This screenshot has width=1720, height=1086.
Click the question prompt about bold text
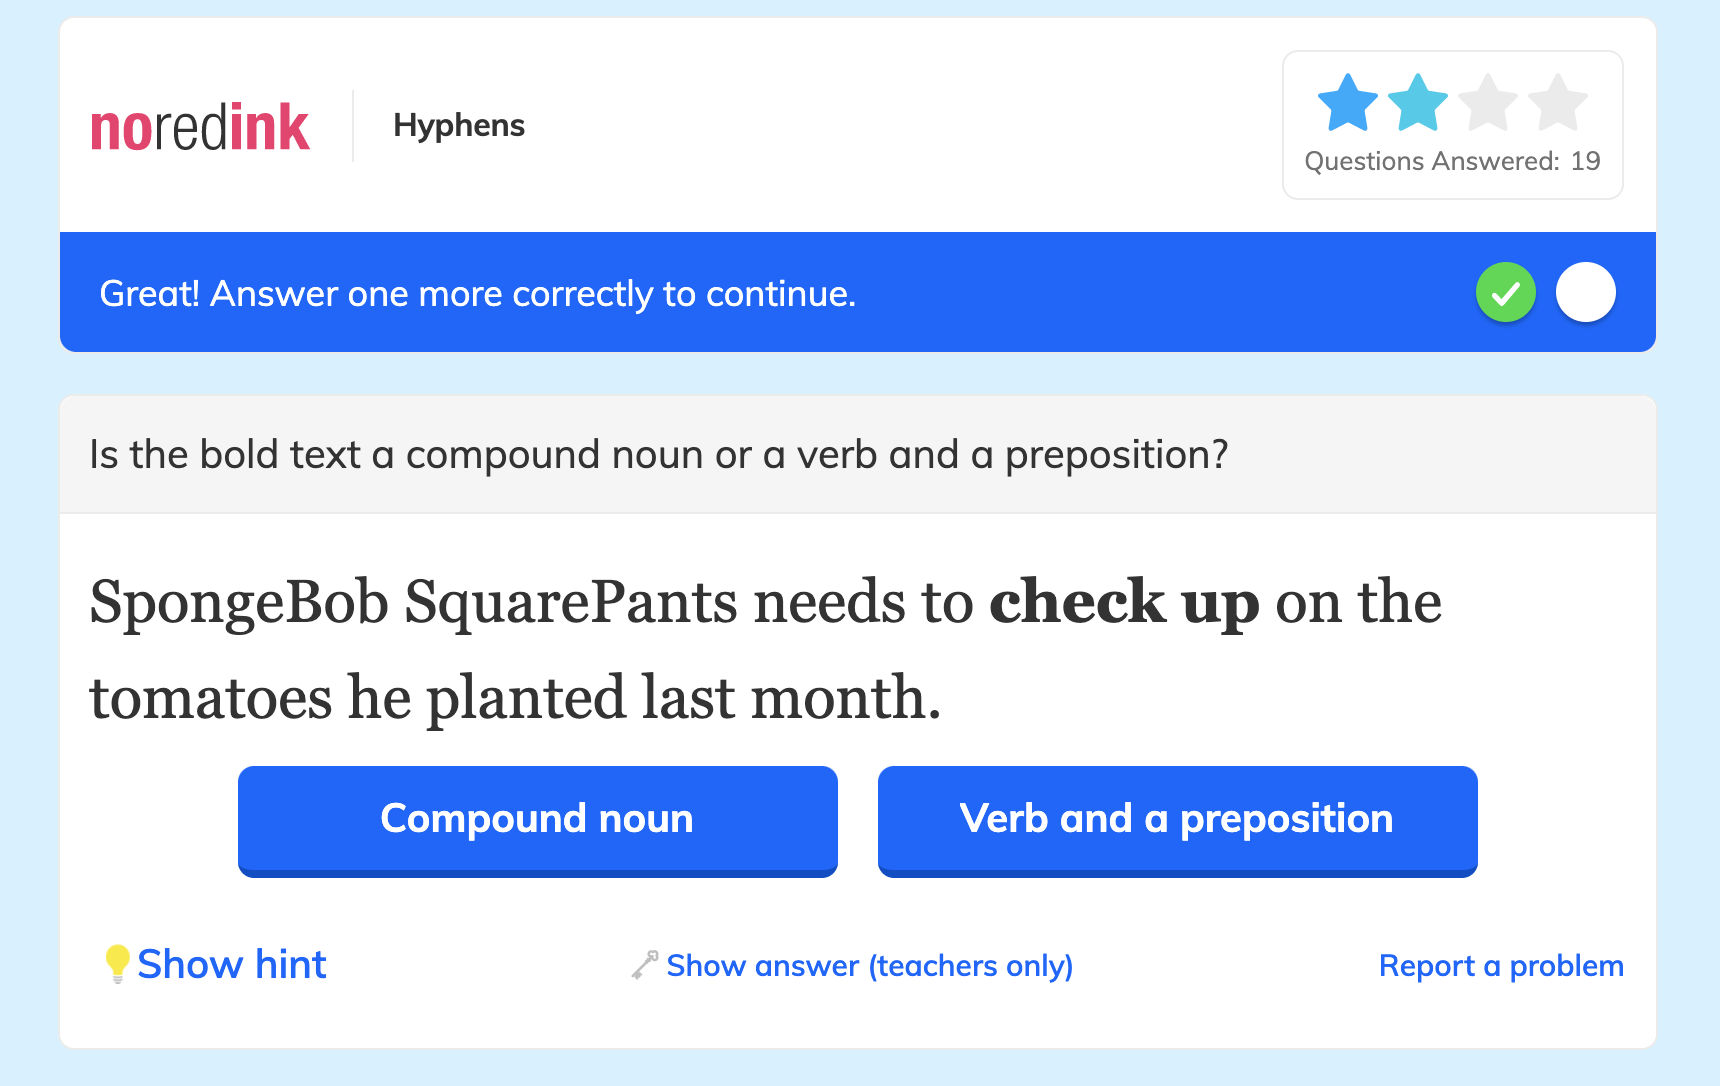659,455
